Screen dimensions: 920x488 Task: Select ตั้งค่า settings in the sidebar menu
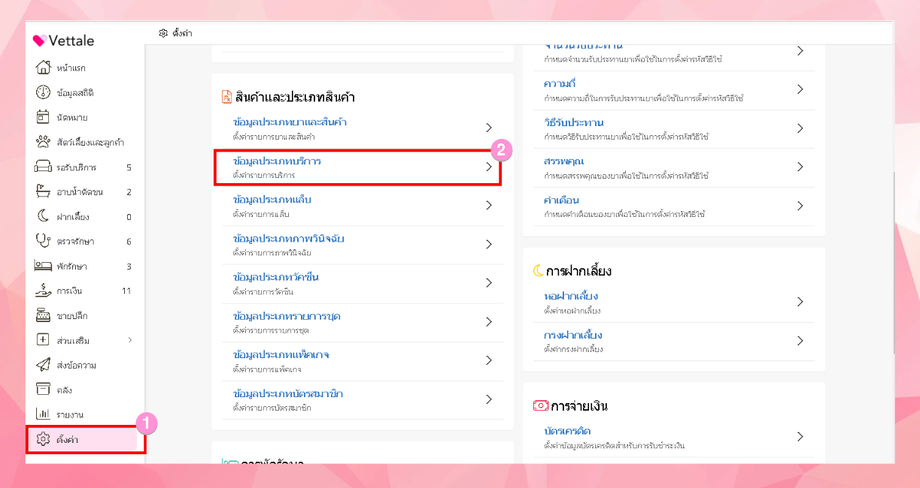(67, 439)
